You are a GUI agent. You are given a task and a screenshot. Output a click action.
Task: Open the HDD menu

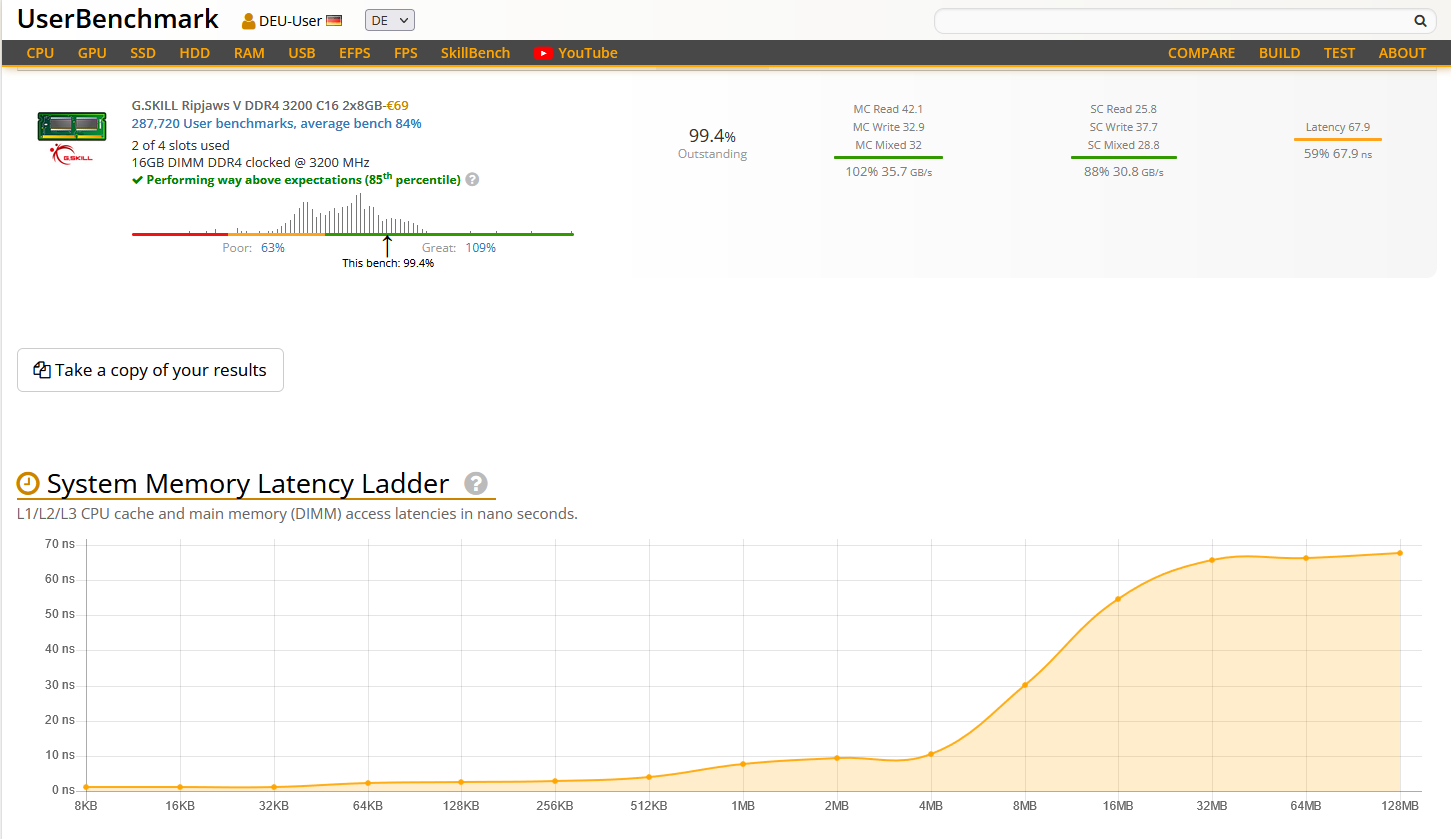pyautogui.click(x=195, y=53)
